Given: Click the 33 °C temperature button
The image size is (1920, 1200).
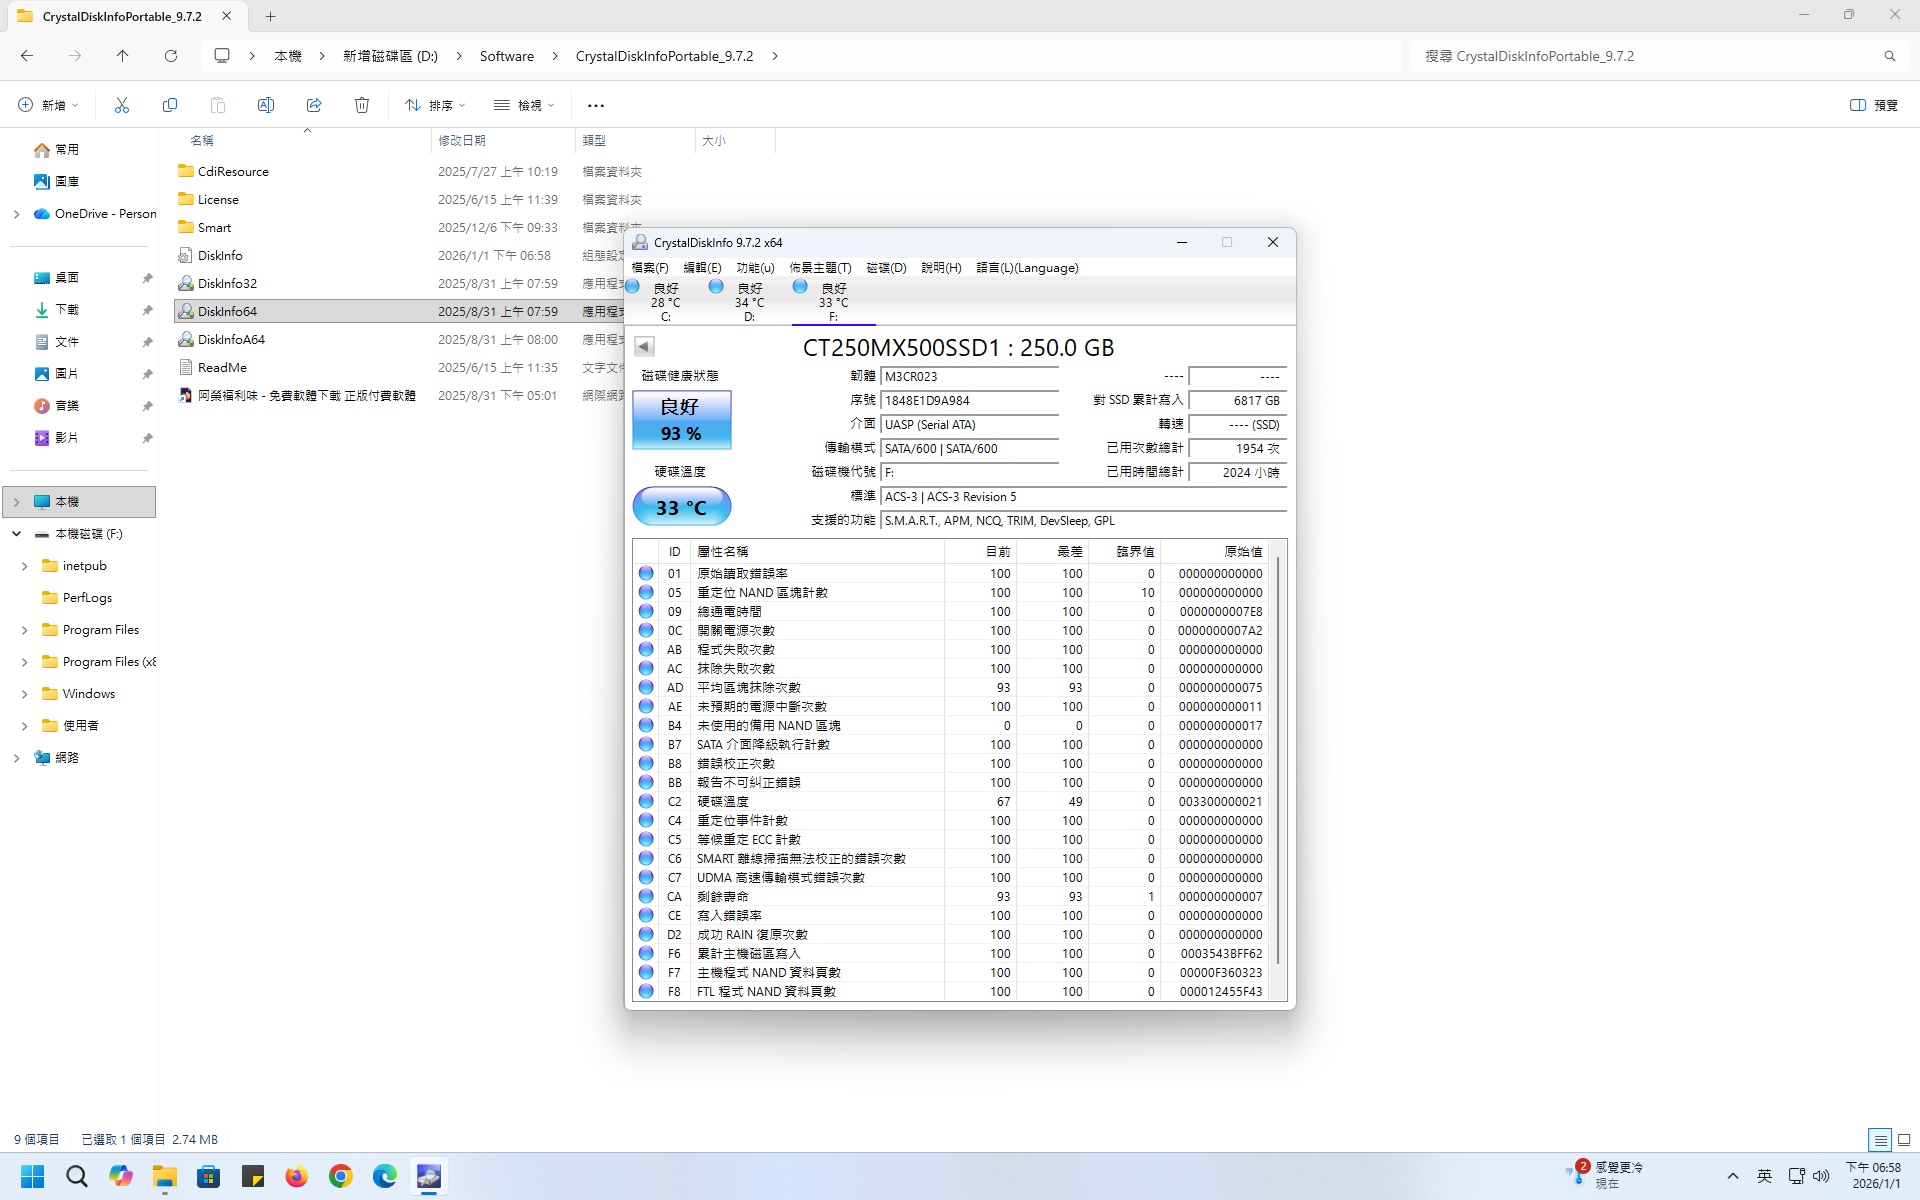Looking at the screenshot, I should 681,507.
